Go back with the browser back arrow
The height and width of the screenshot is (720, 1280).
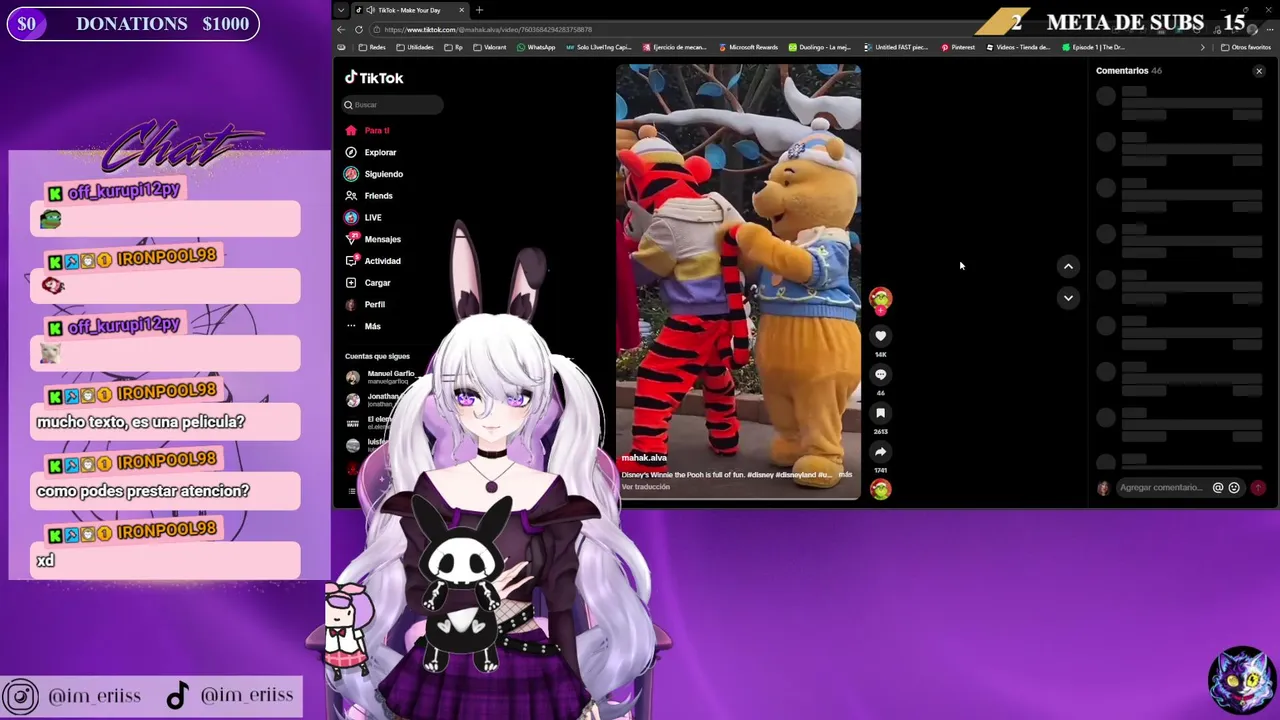click(341, 30)
